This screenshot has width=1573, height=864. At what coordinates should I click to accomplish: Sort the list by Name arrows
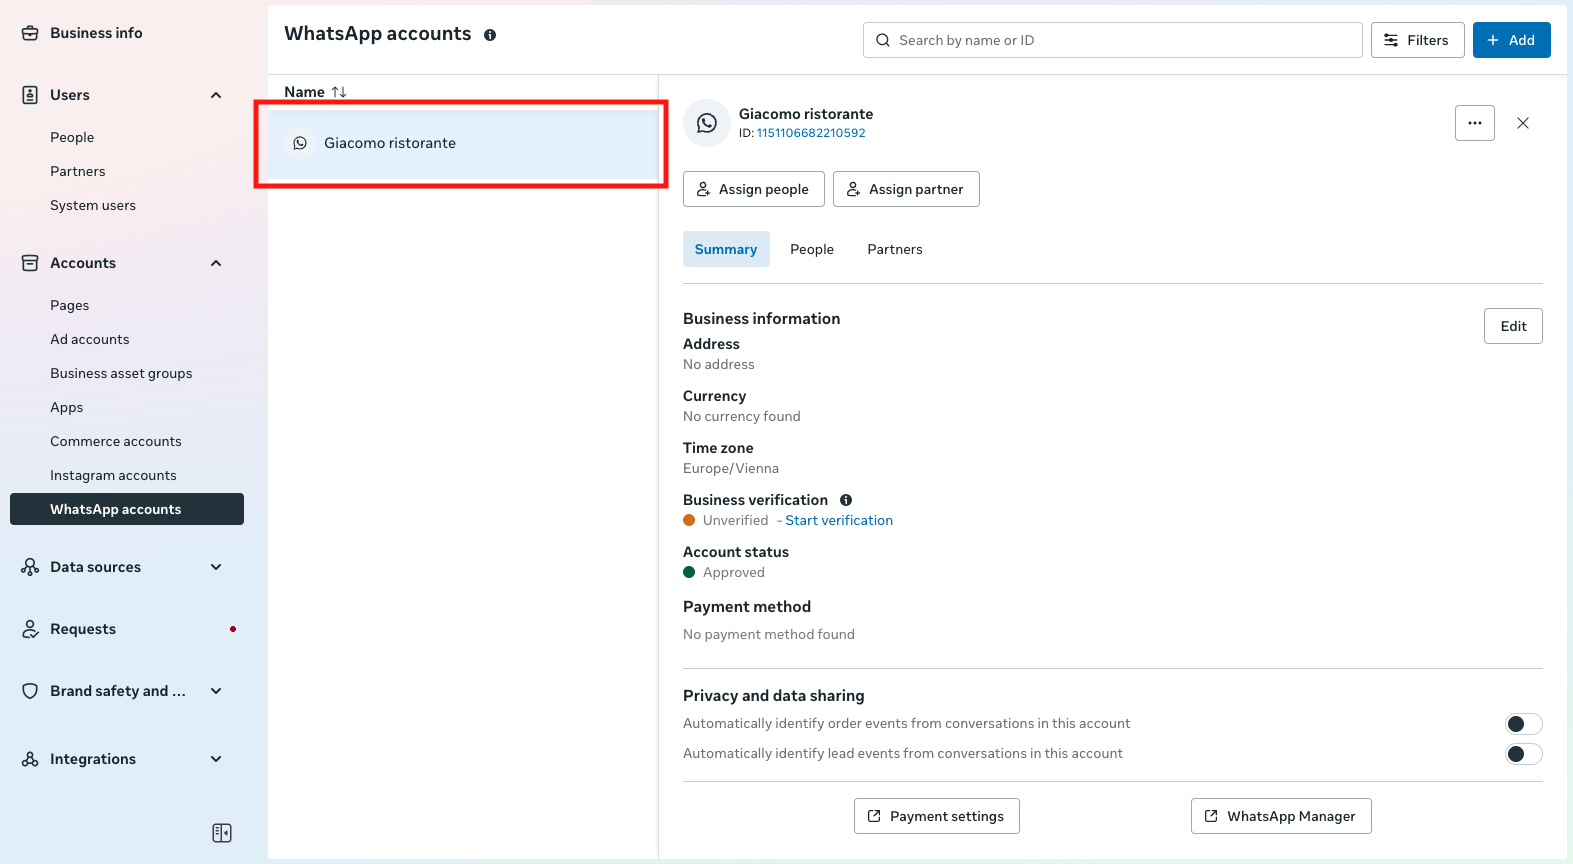pos(339,92)
